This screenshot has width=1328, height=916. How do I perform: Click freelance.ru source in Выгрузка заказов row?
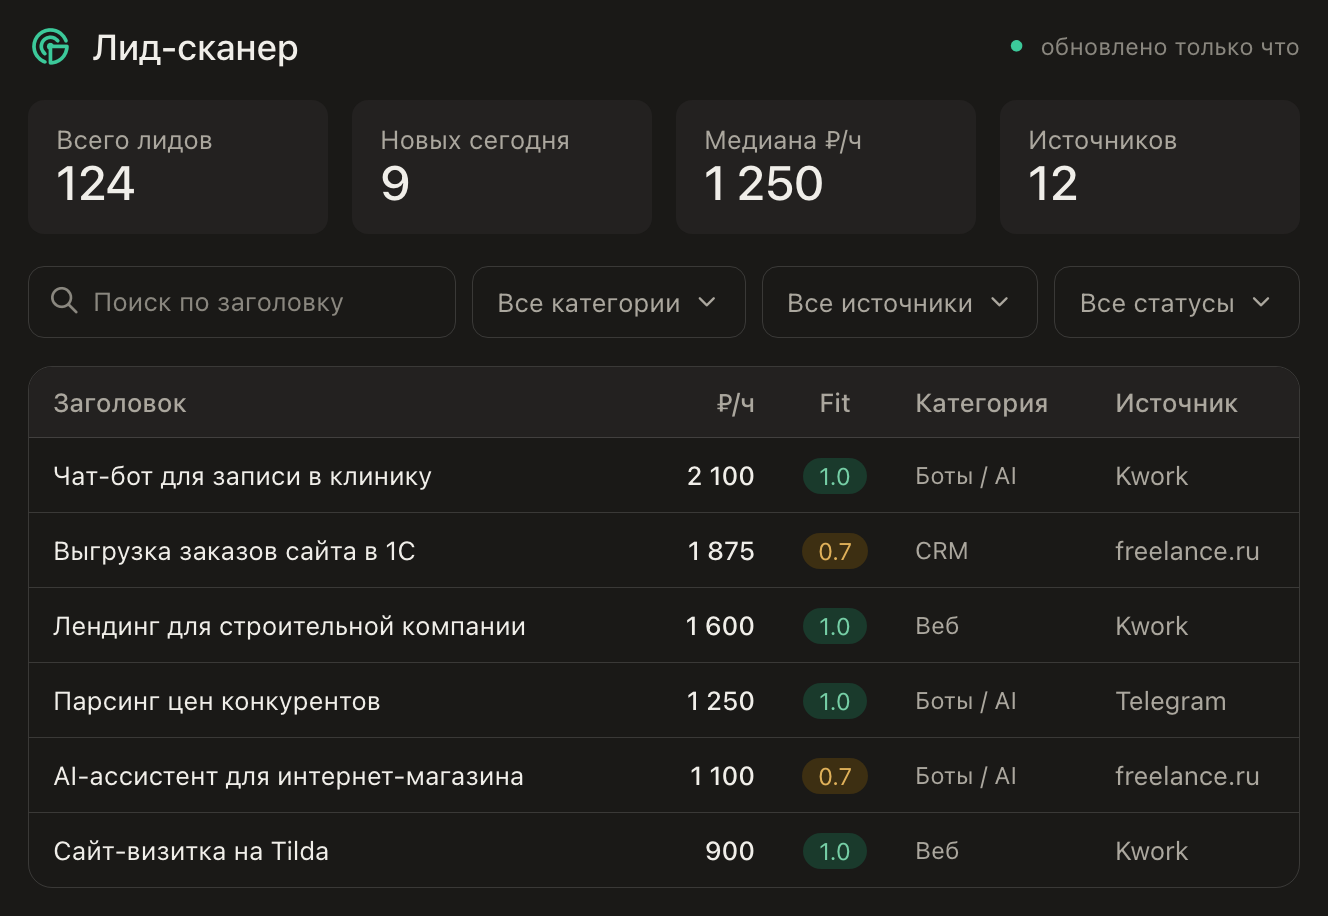[x=1188, y=551]
